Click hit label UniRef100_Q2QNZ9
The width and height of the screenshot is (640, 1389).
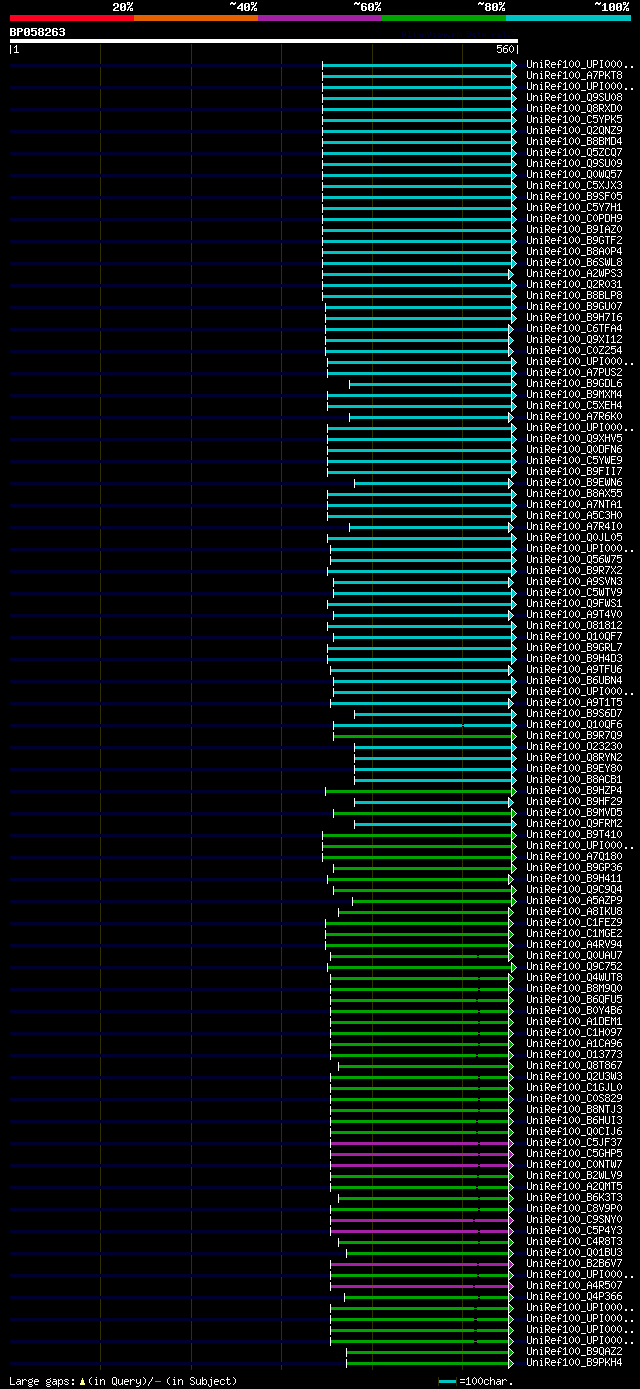pyautogui.click(x=574, y=130)
